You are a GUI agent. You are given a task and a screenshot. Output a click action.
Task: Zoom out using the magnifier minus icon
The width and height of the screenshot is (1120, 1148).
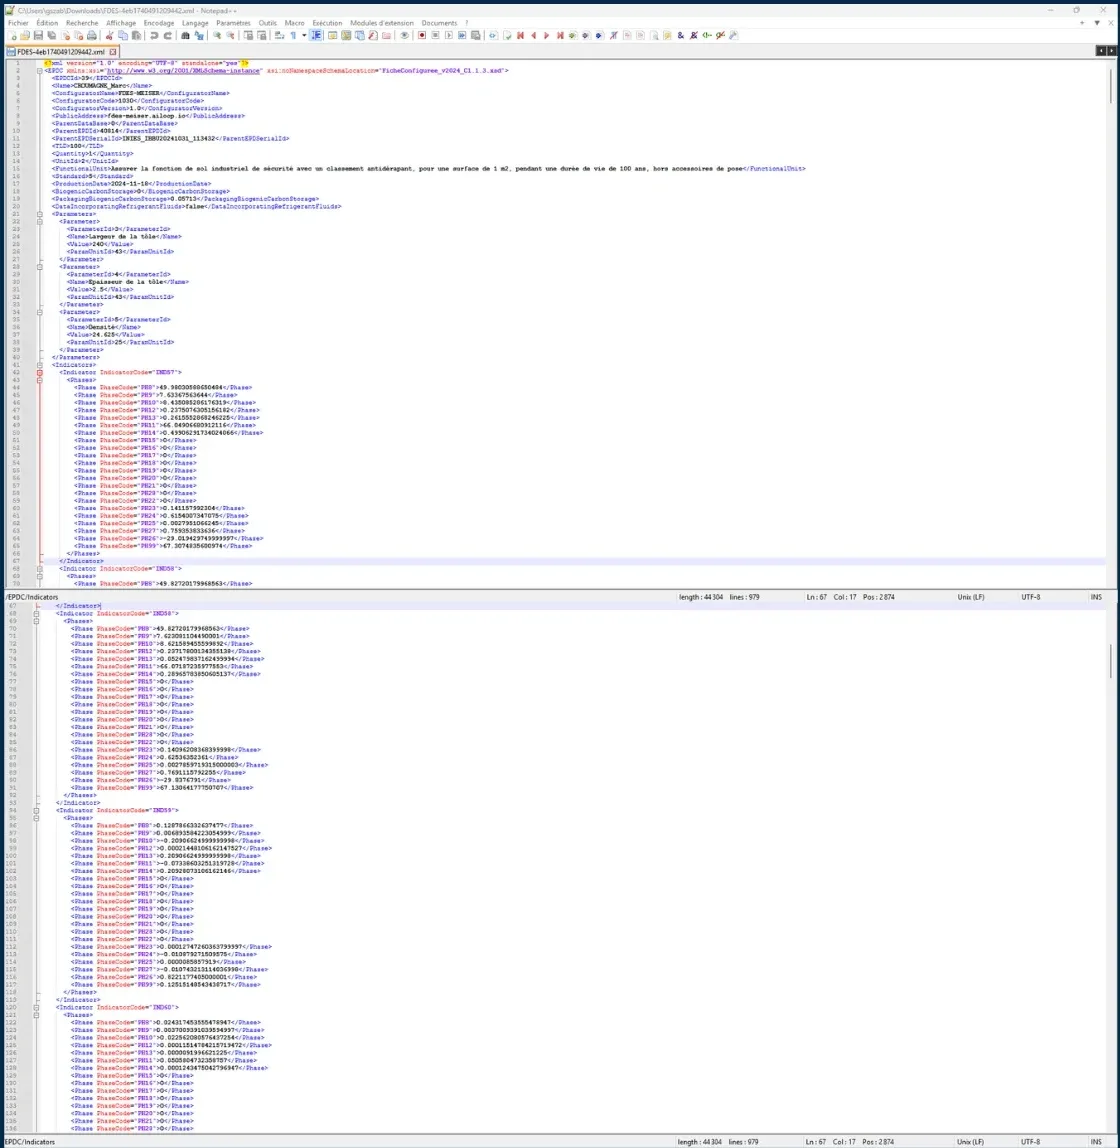pos(230,35)
